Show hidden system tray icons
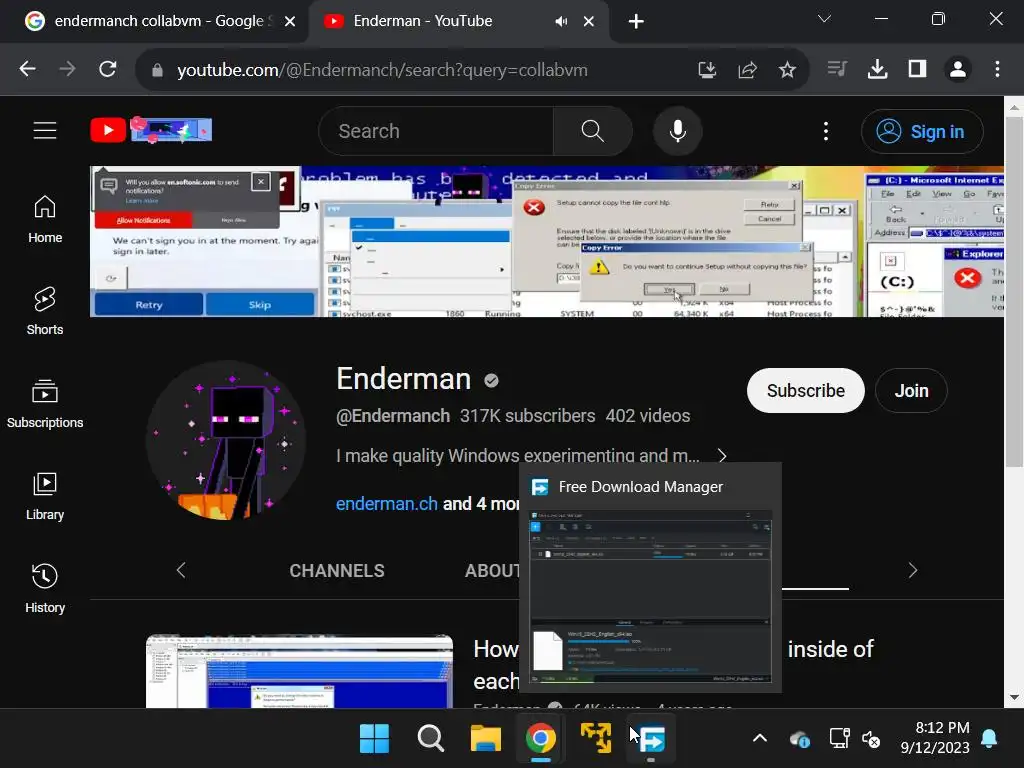This screenshot has height=768, width=1024. [760, 739]
